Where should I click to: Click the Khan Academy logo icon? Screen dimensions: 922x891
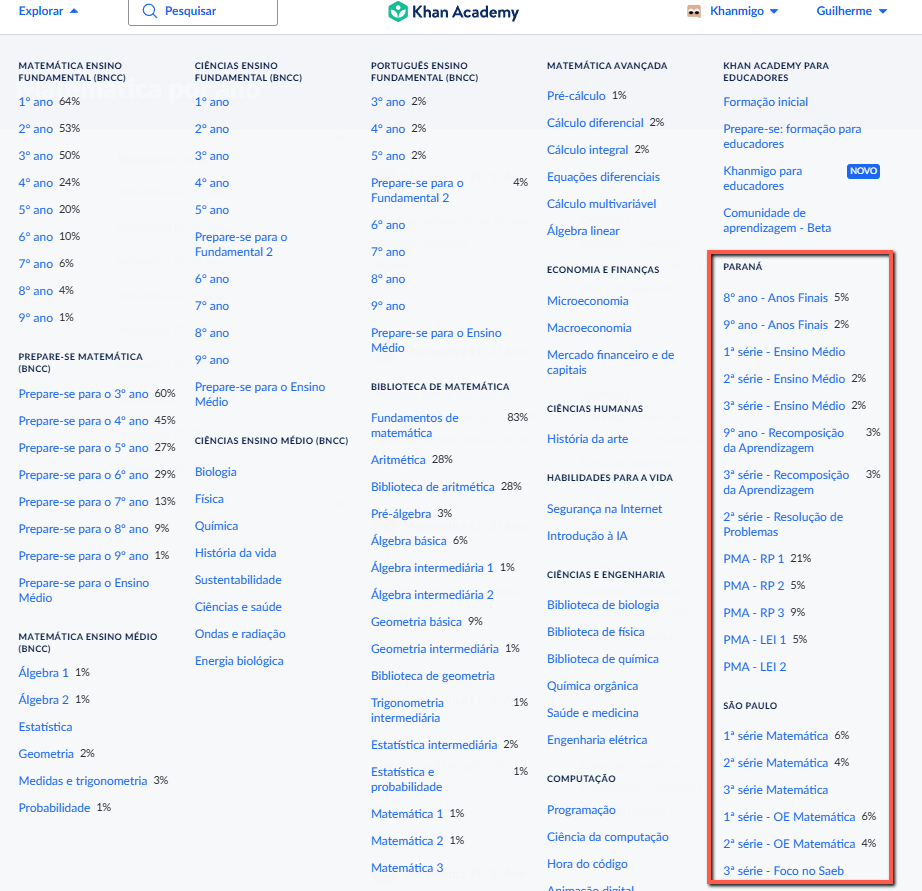point(398,11)
